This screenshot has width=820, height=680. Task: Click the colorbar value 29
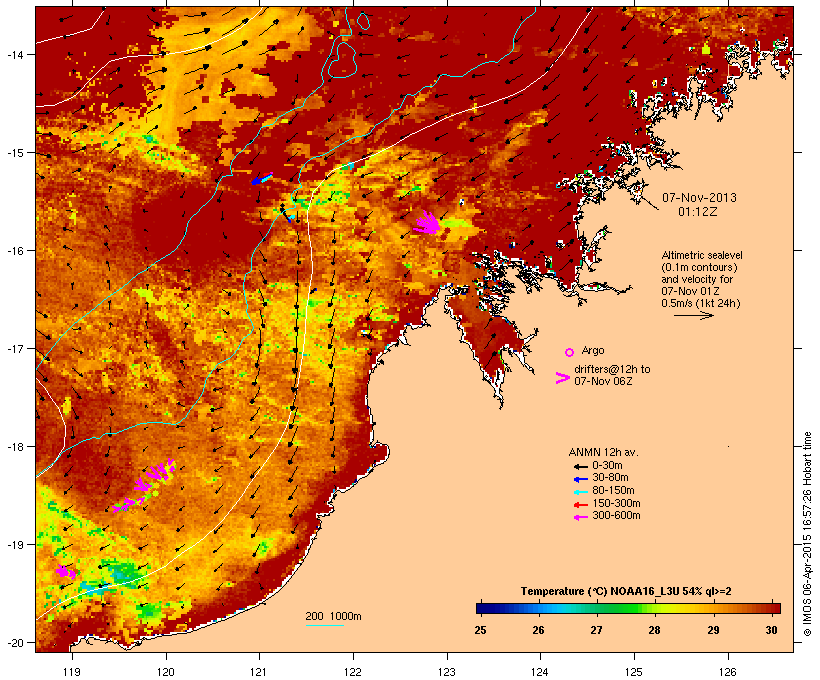click(x=713, y=630)
